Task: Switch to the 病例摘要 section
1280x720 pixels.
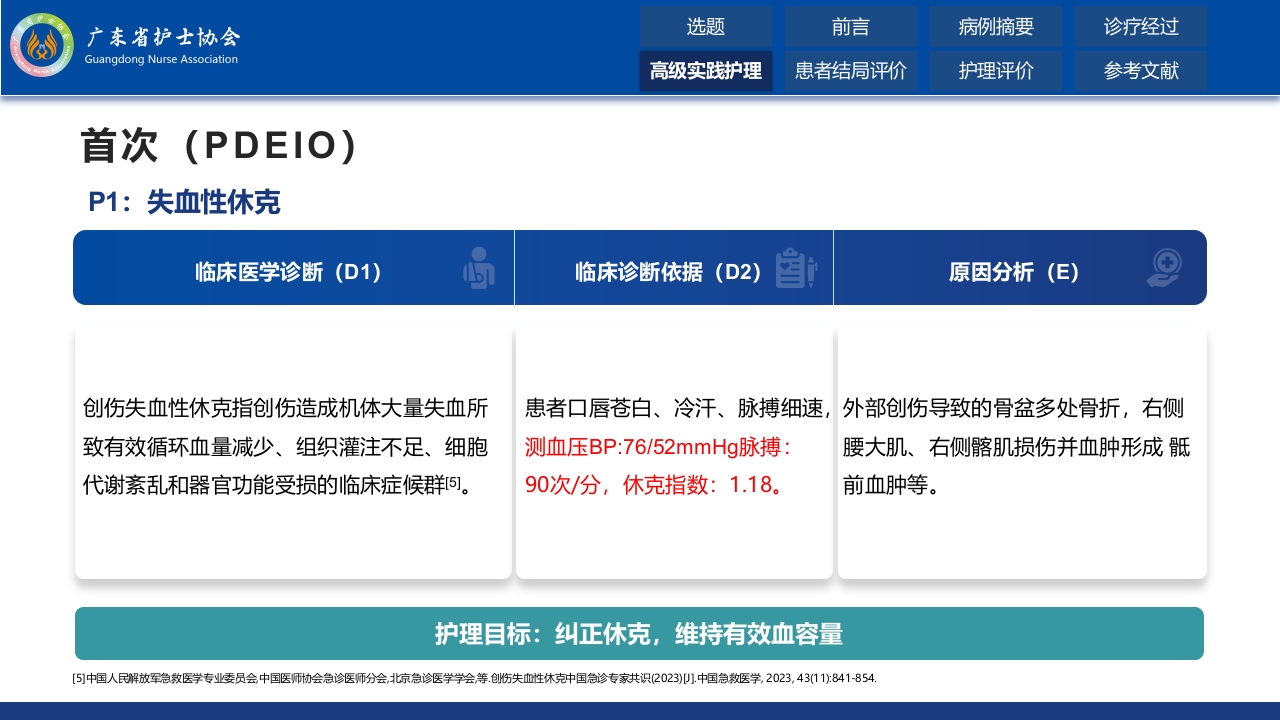Action: (x=996, y=27)
